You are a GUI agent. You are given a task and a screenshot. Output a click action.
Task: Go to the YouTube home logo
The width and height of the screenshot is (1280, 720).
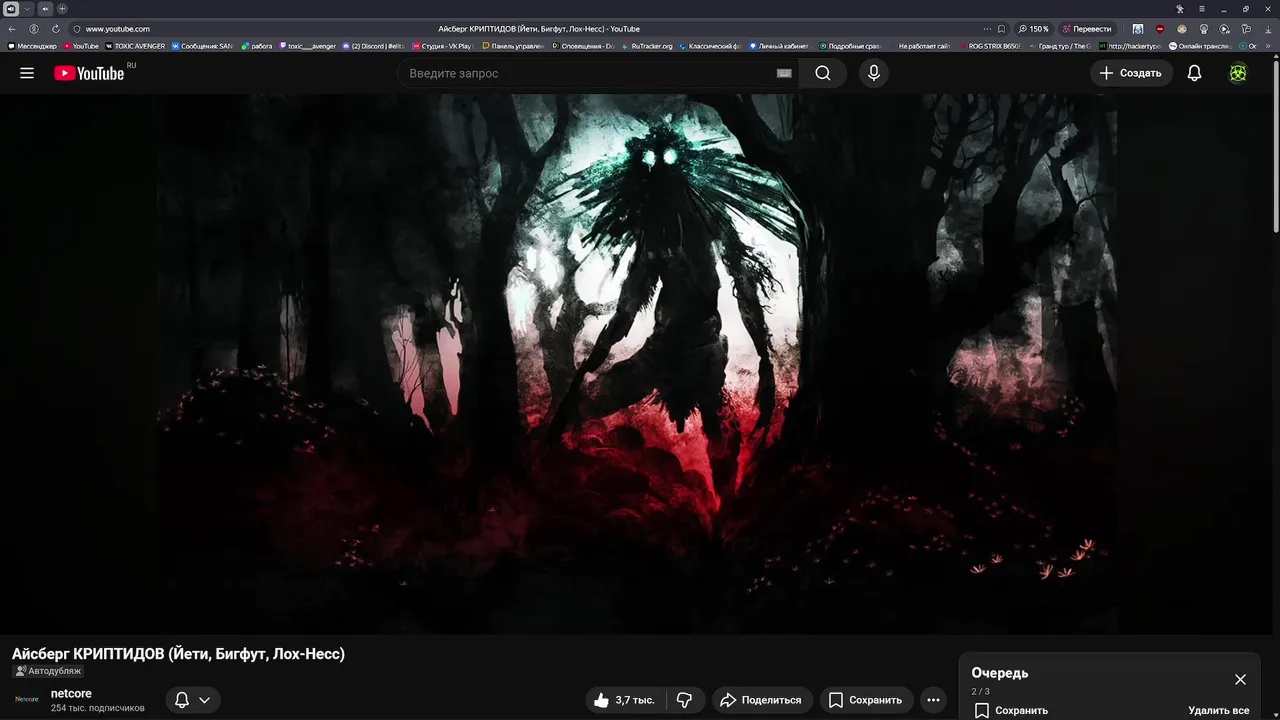tap(89, 73)
